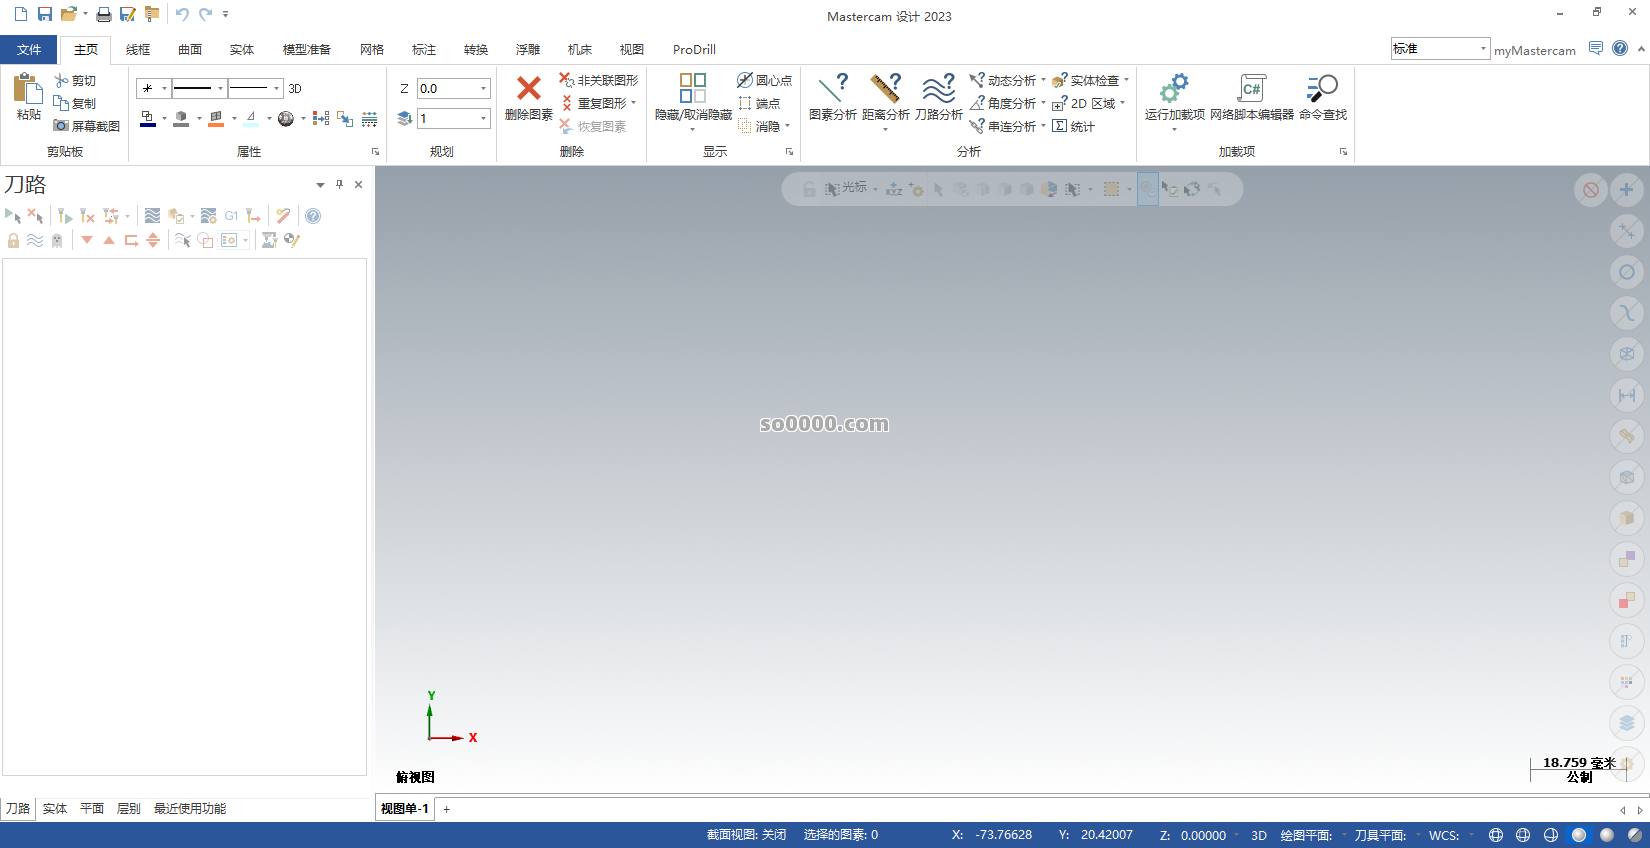
Task: Click the red Delete Entities (删除图素) icon
Action: (x=528, y=89)
